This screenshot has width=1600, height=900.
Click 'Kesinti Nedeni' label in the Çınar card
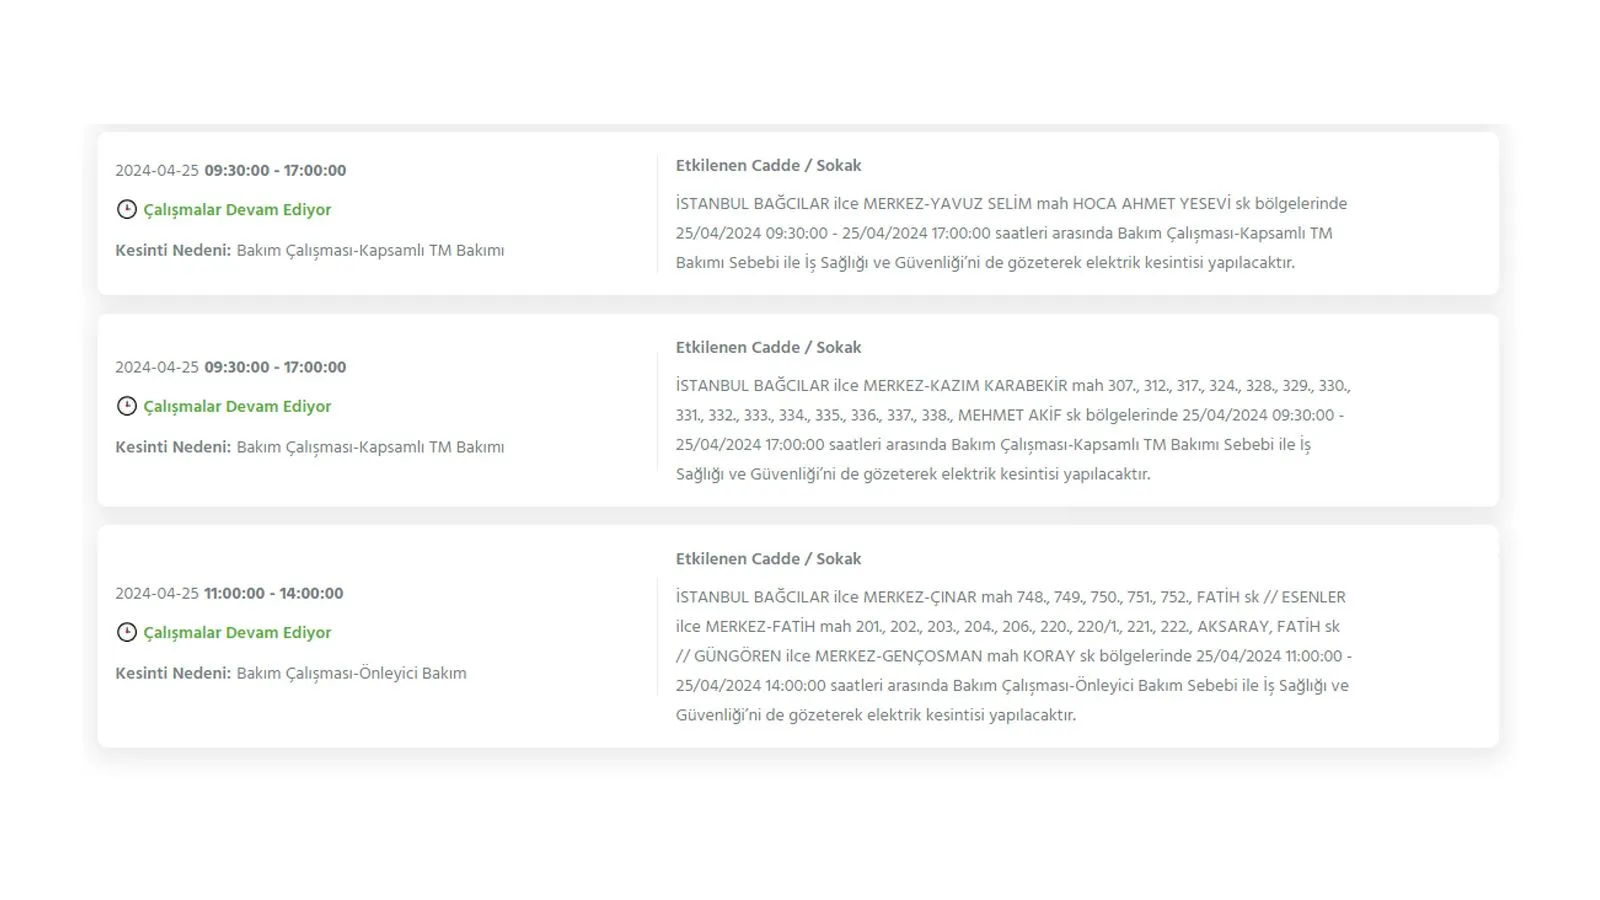[x=173, y=674]
